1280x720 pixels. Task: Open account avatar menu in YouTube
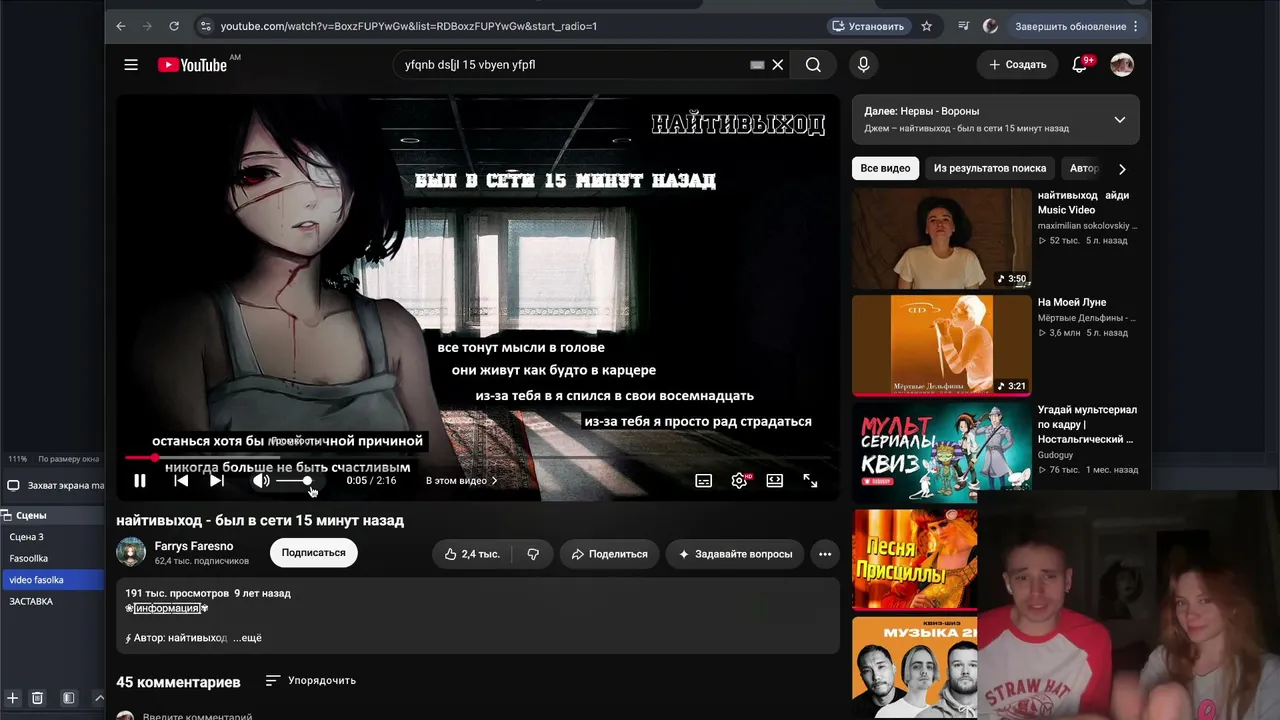tap(1122, 65)
